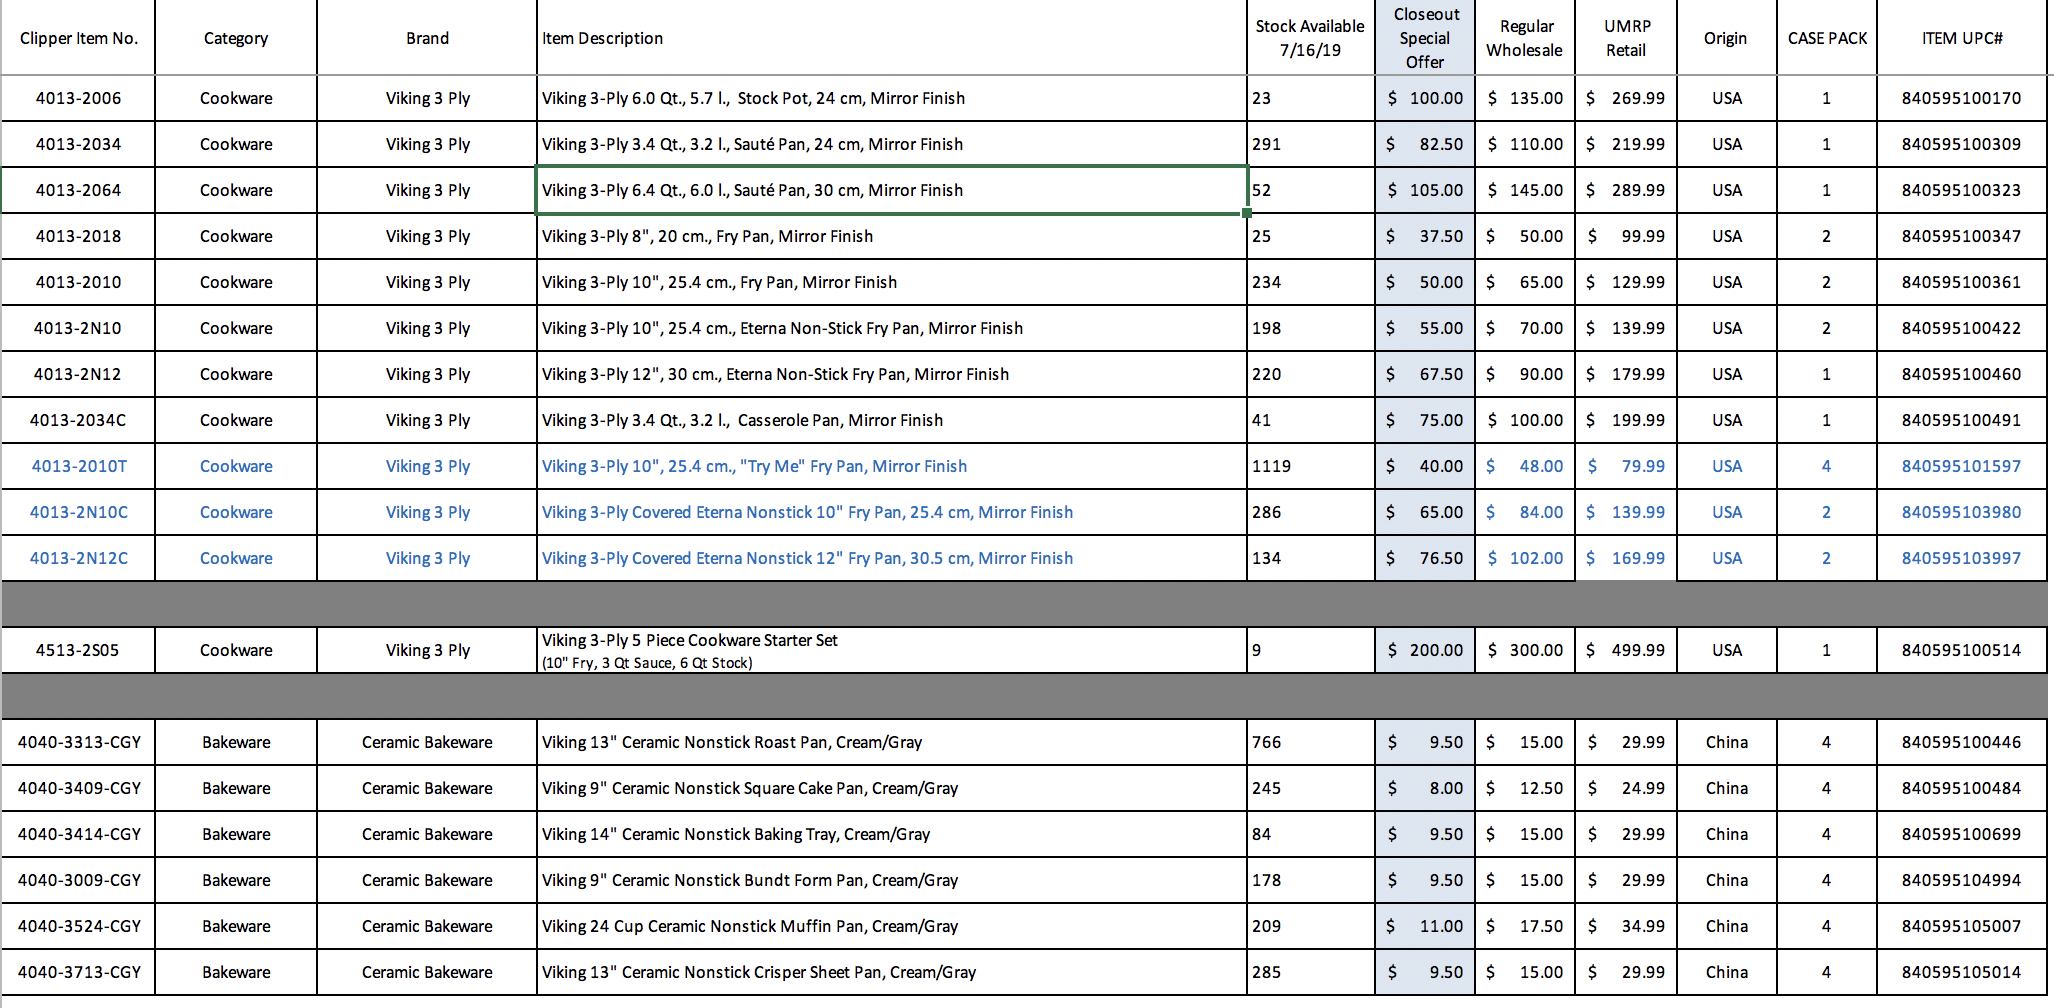This screenshot has height=1008, width=2054.
Task: Select item number 4040-3524-CGY
Action: pos(79,926)
